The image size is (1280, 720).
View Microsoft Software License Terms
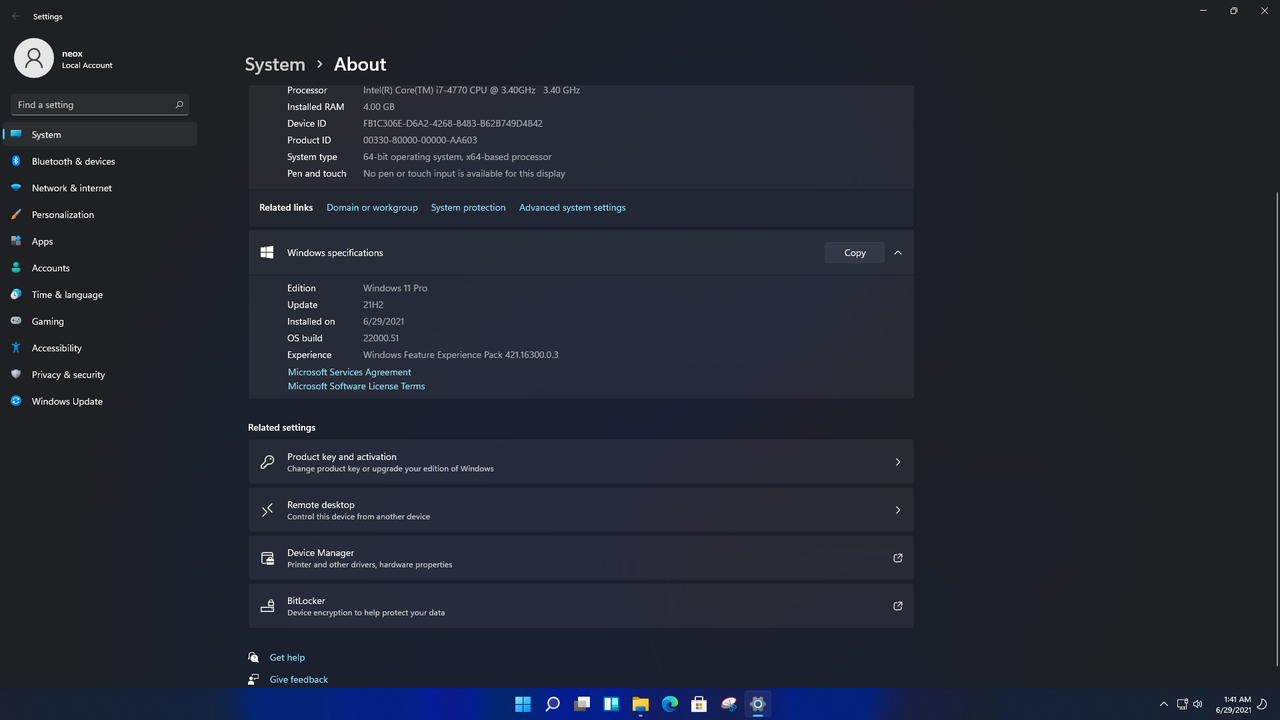[356, 386]
